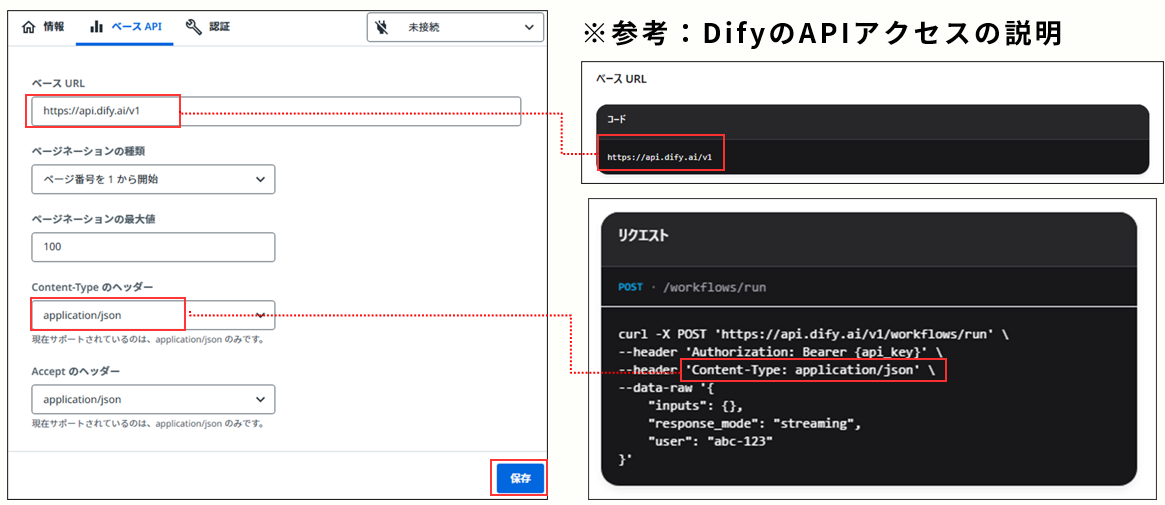Focus the ページネーションの最大値 field showing 100
The image size is (1165, 505).
153,247
